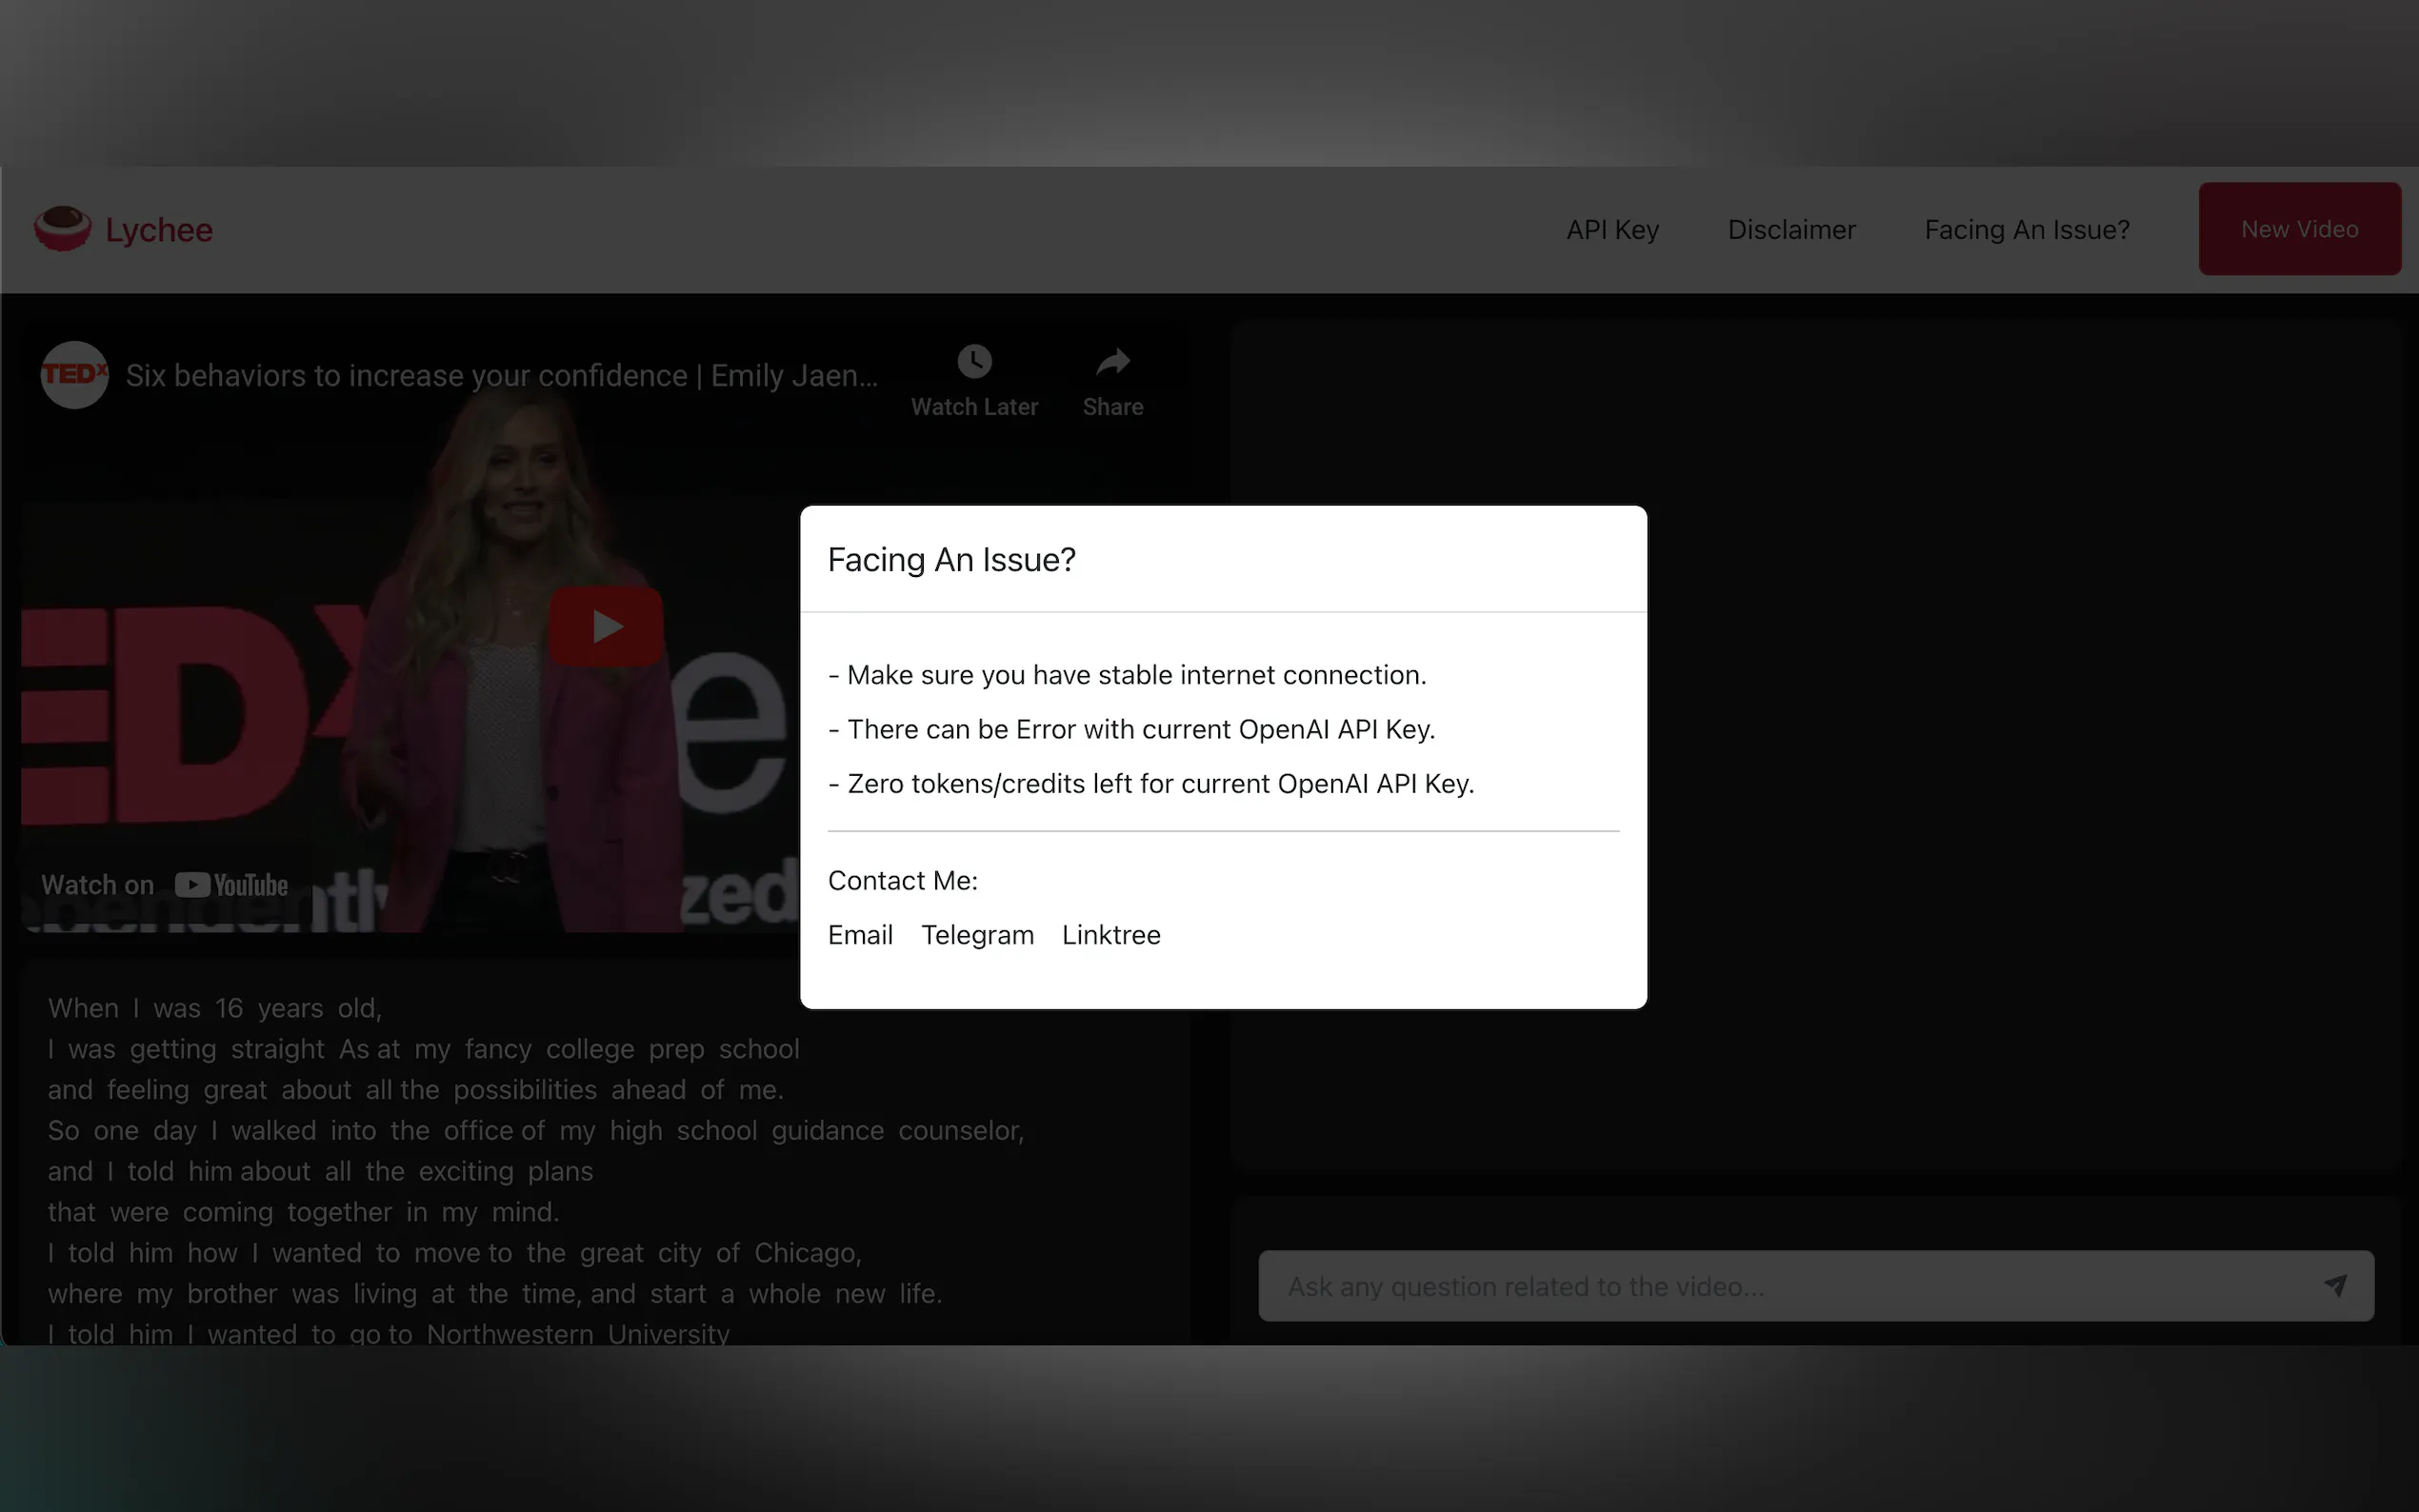Click the send paper-plane icon
Screen dimensions: 2419x1512
tap(2335, 1286)
